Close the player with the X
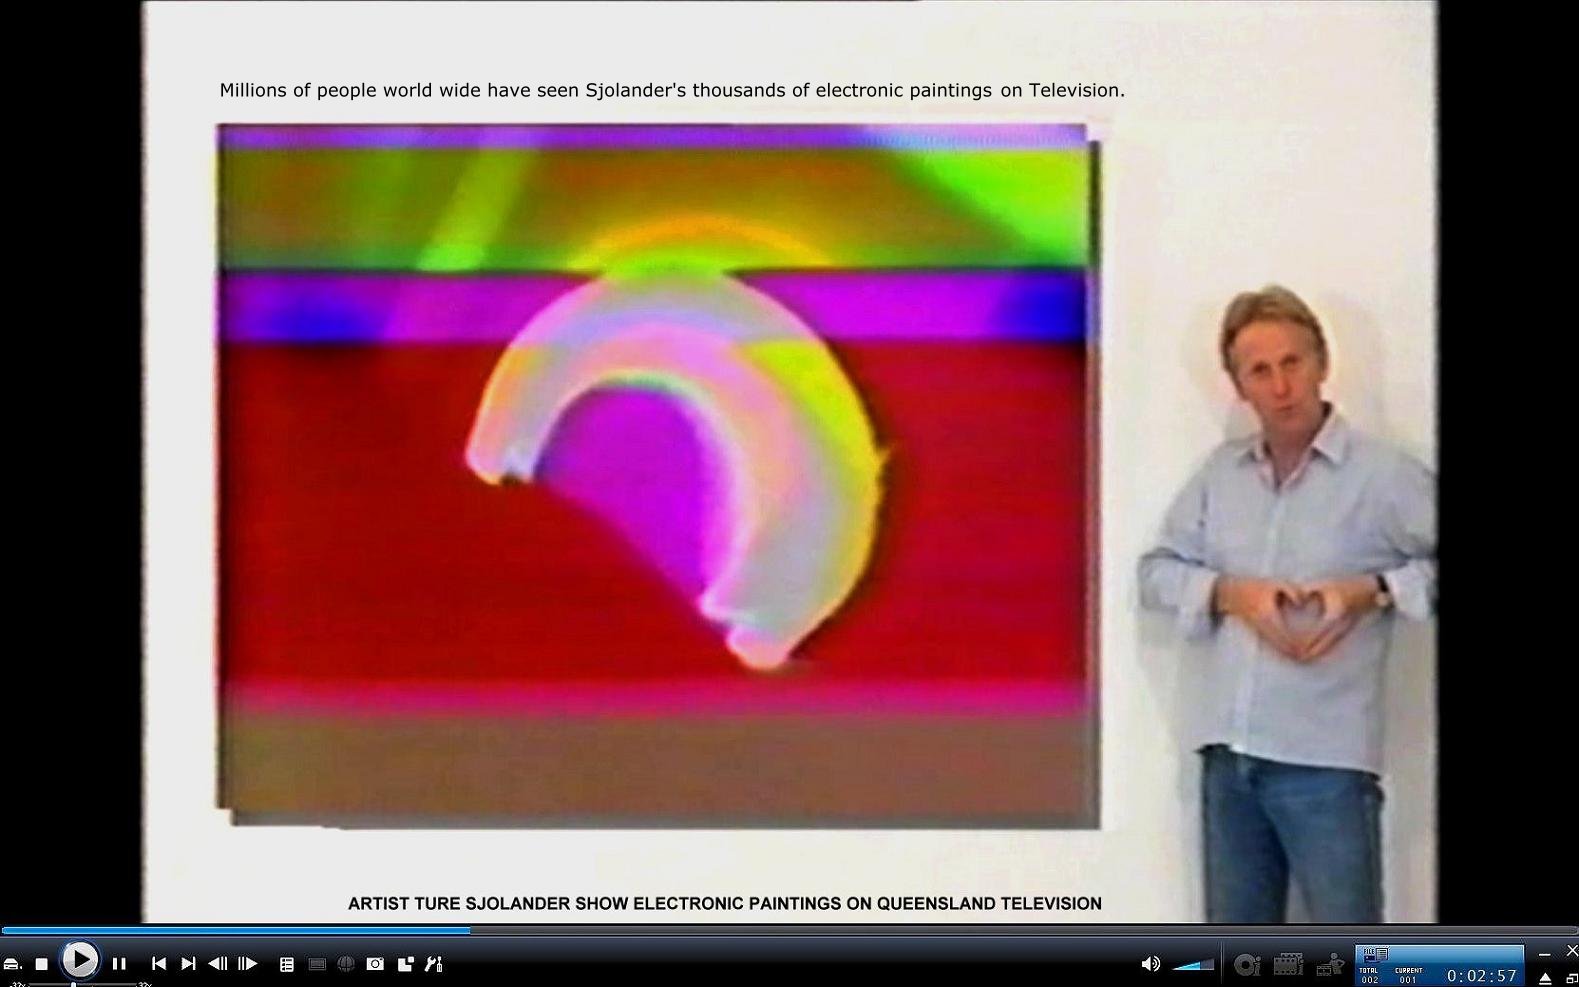 pyautogui.click(x=1571, y=951)
